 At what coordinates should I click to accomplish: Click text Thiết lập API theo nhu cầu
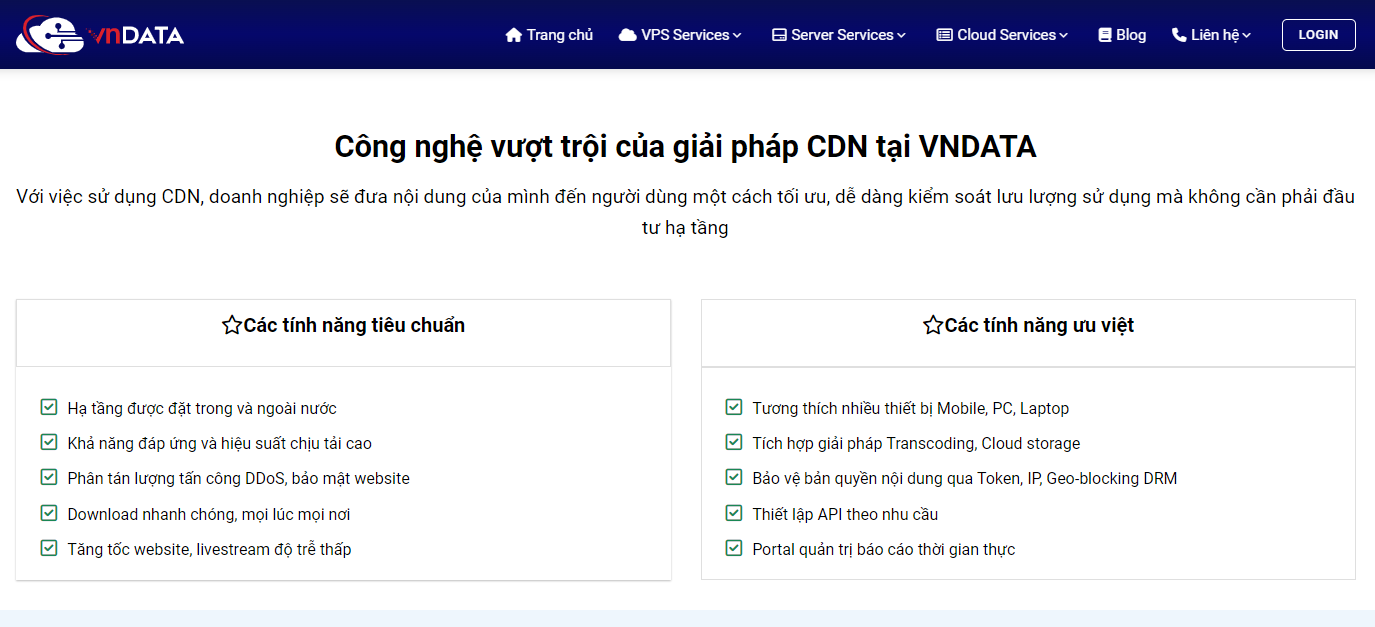845,514
